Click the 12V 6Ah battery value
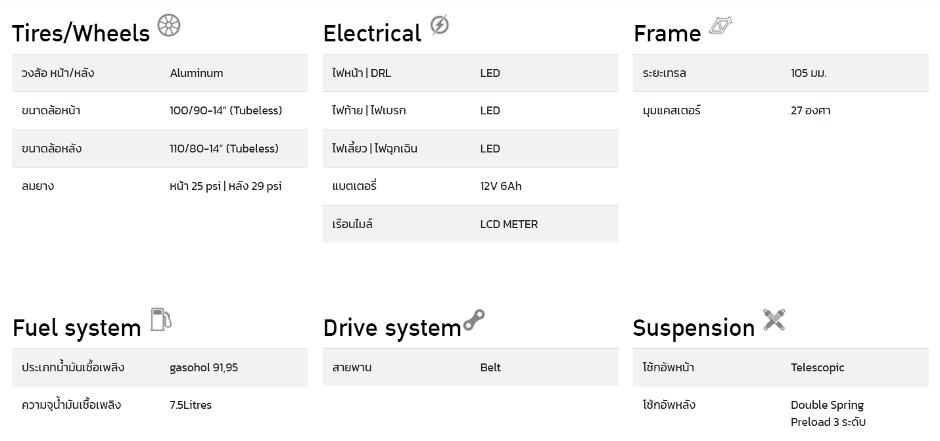This screenshot has height=441, width=940. 501,186
